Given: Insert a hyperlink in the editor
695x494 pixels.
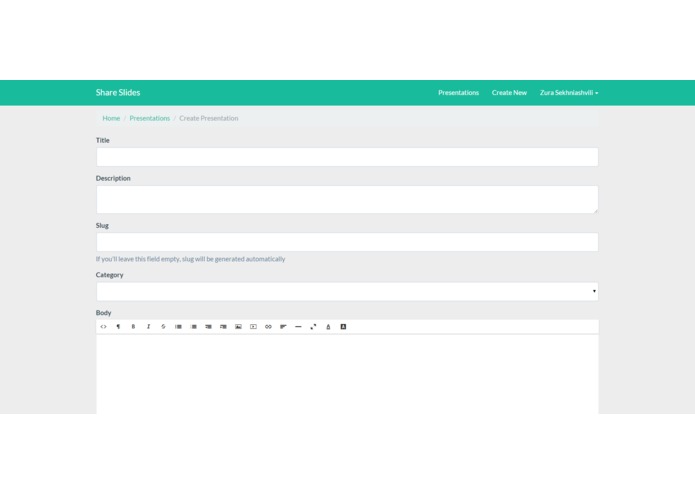Looking at the screenshot, I should [x=268, y=327].
